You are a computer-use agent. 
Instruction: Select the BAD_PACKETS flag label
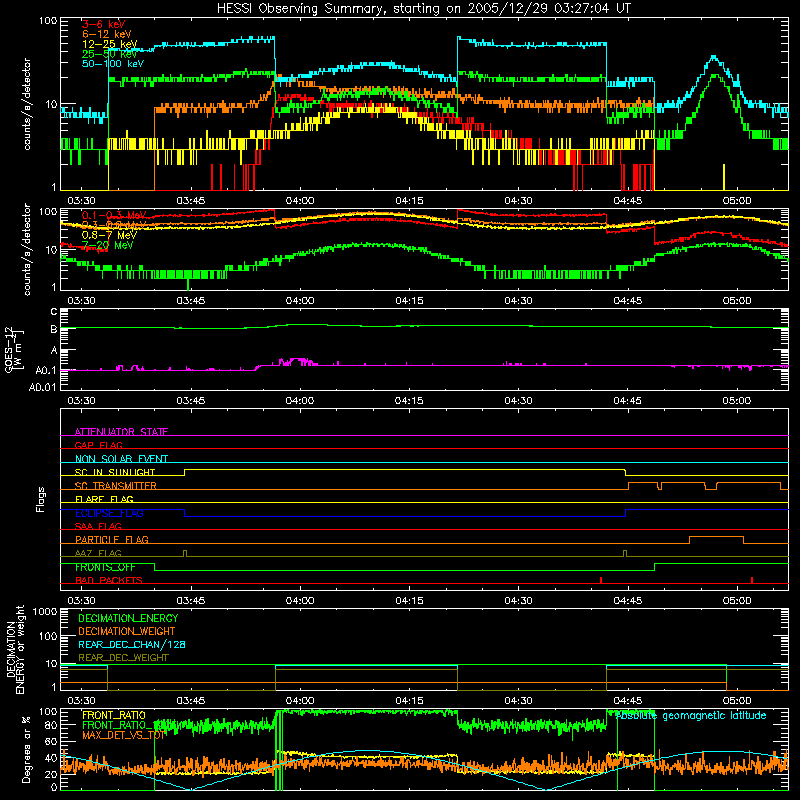(x=109, y=580)
